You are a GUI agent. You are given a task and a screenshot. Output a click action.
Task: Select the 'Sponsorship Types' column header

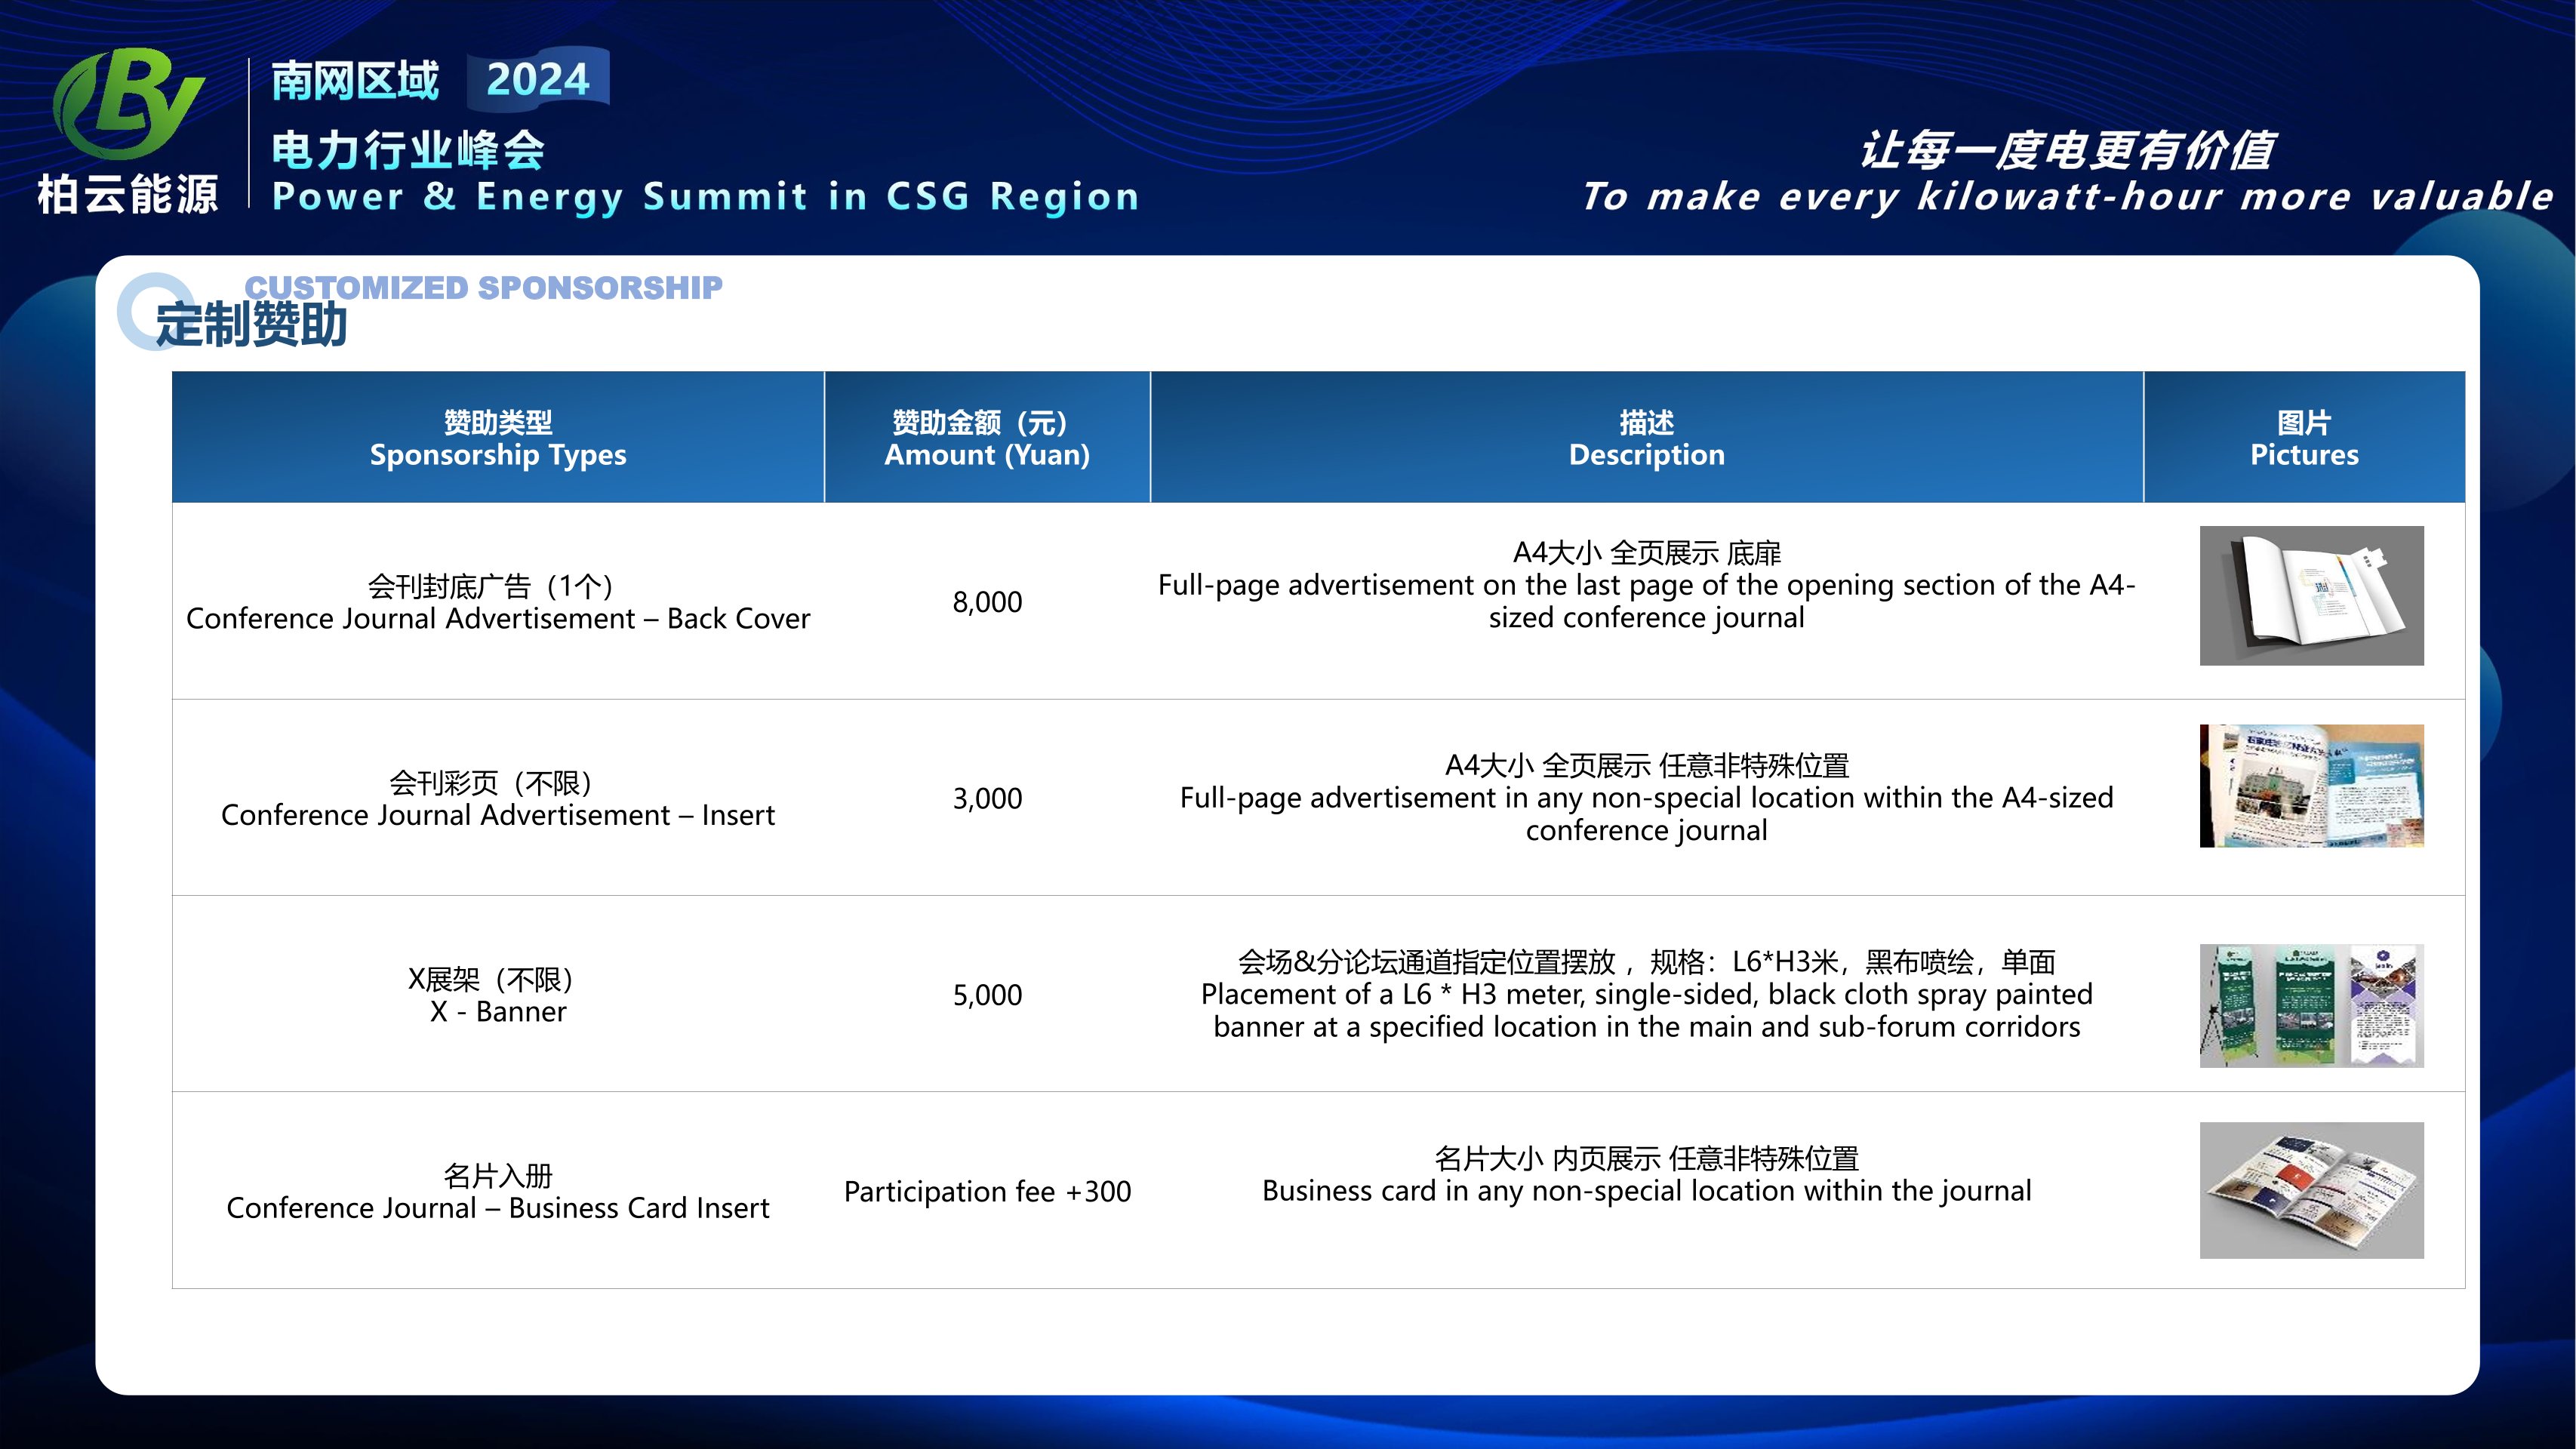coord(498,437)
